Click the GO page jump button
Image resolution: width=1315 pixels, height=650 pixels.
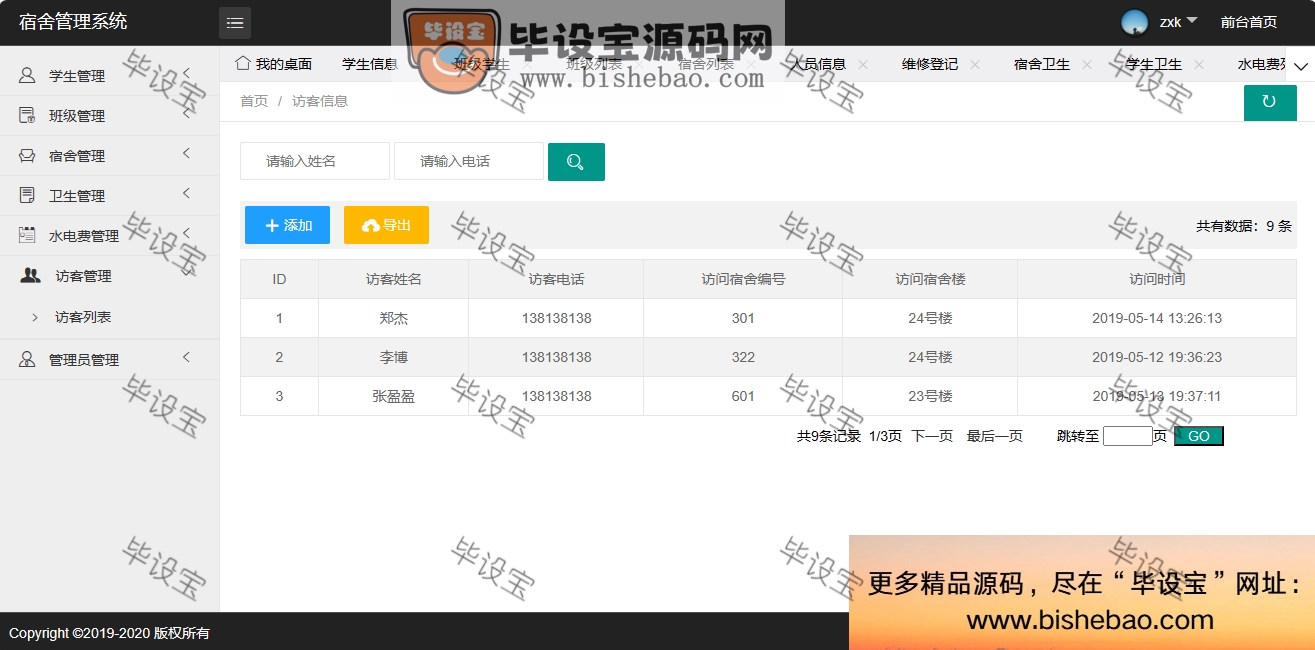[1199, 436]
